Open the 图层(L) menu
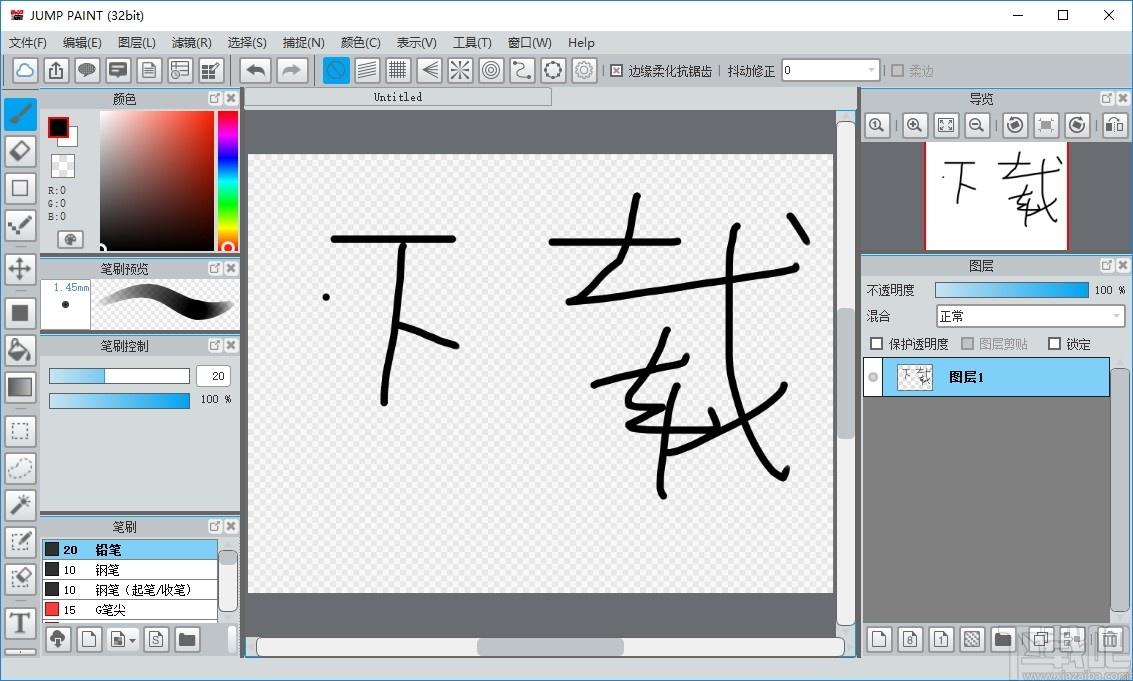The width and height of the screenshot is (1133, 681). (137, 43)
